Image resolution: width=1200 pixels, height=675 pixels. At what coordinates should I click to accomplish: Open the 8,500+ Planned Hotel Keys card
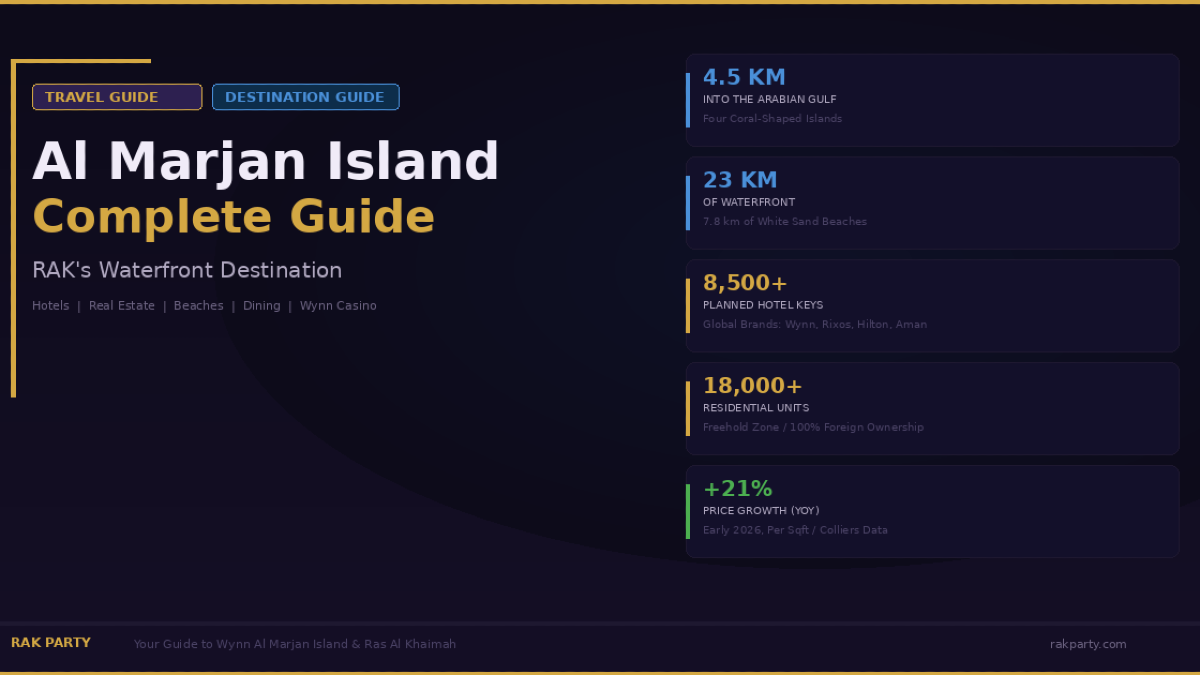(x=932, y=305)
